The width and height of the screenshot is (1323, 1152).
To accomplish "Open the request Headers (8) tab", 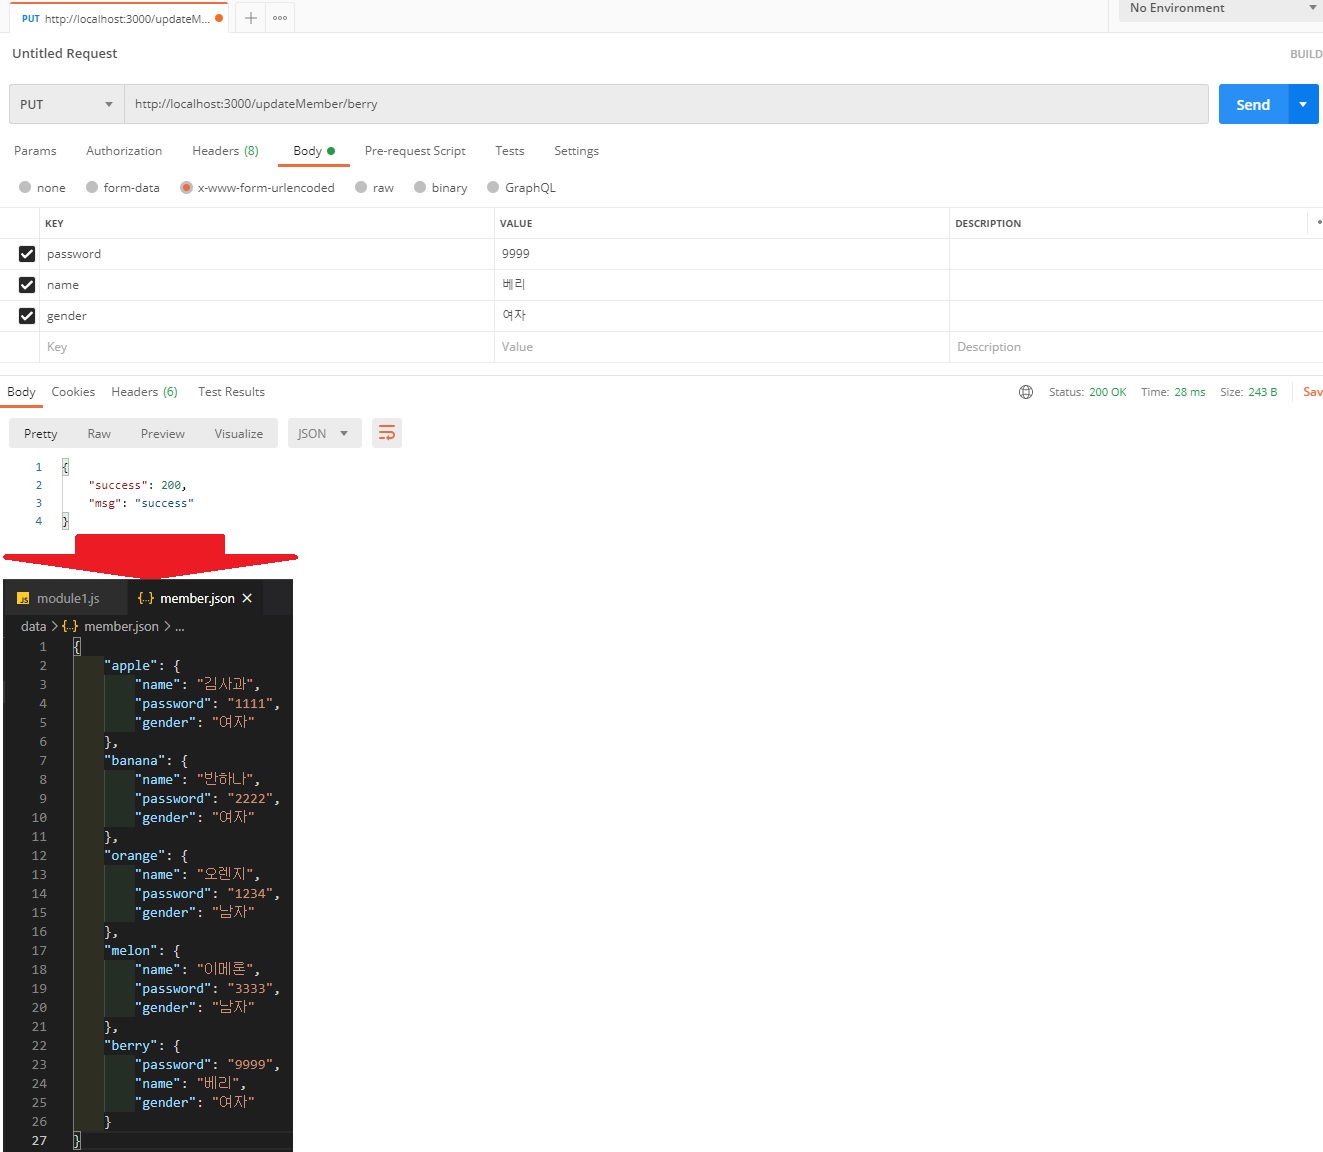I will (x=225, y=151).
